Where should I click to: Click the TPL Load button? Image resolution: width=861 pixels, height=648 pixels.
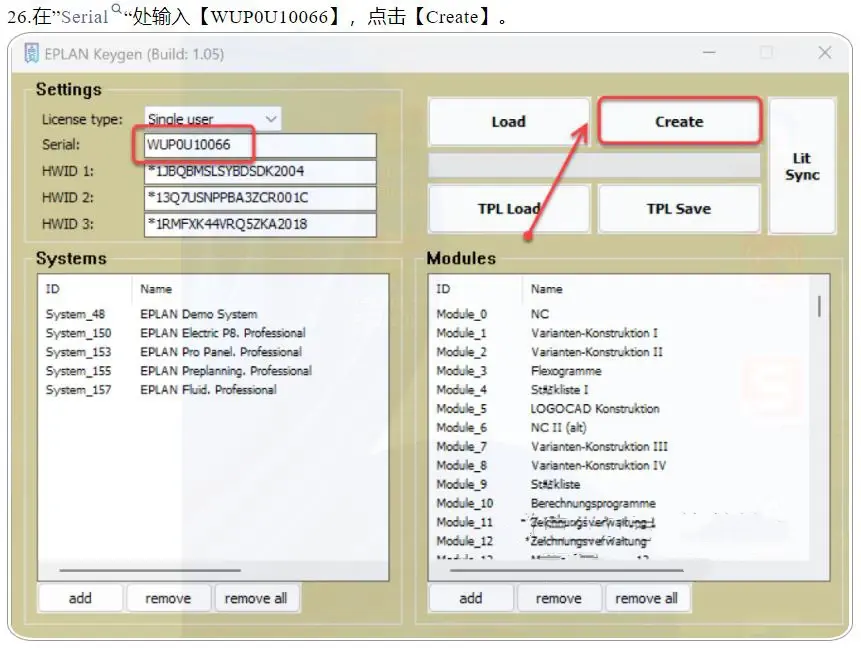click(509, 209)
